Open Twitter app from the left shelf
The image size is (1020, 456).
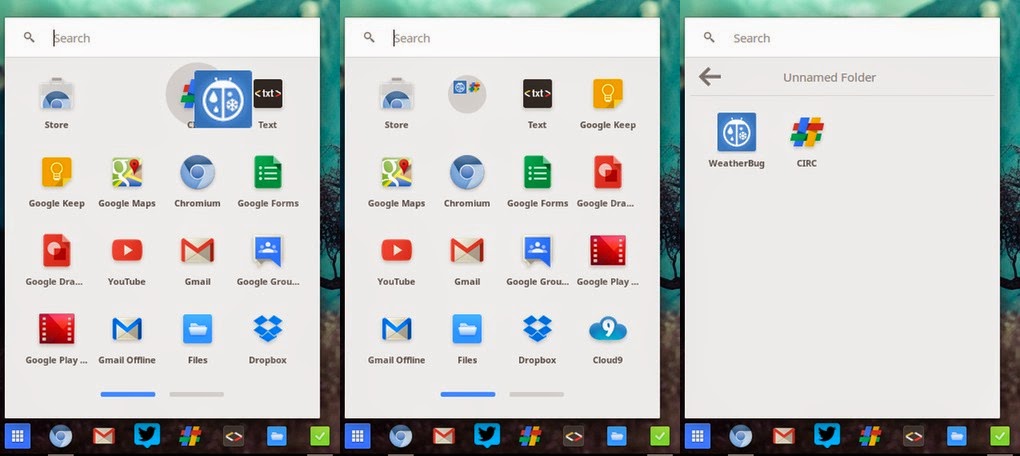[x=147, y=436]
